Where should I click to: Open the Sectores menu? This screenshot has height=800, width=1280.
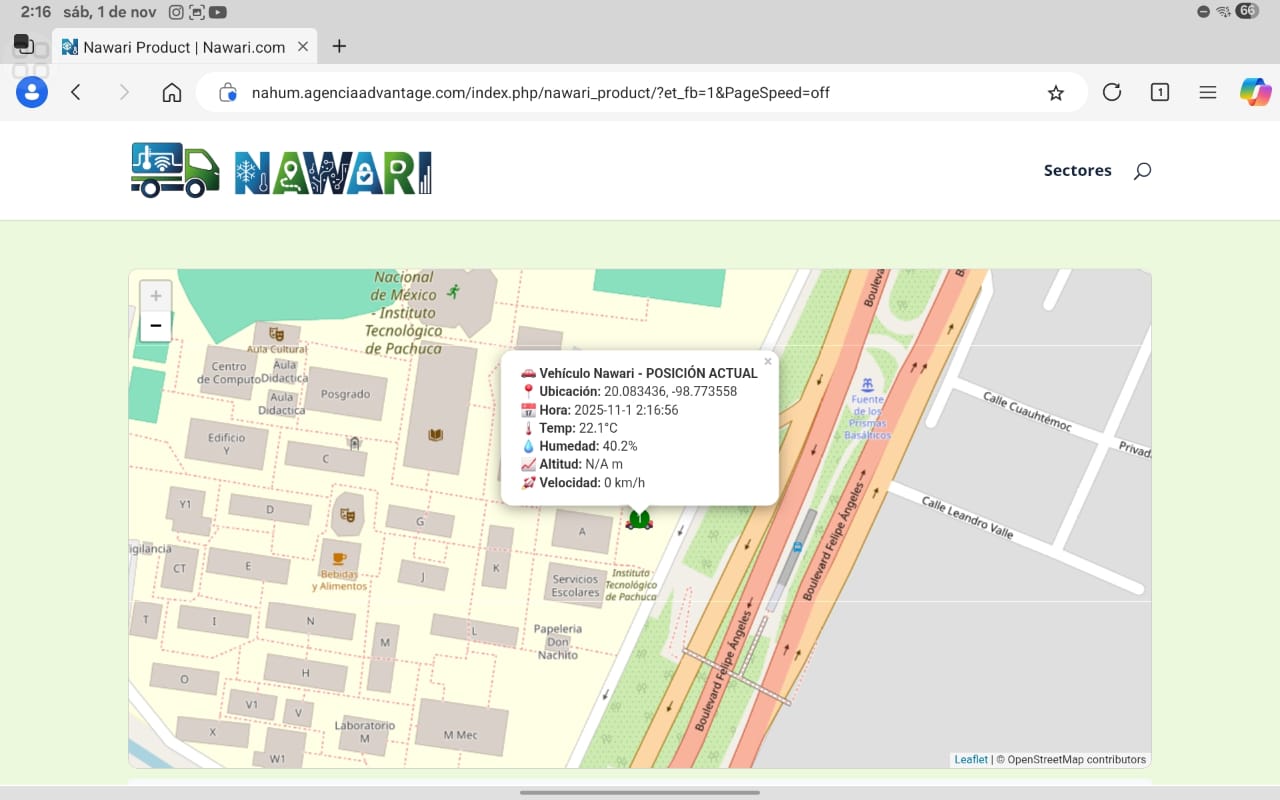coord(1077,170)
